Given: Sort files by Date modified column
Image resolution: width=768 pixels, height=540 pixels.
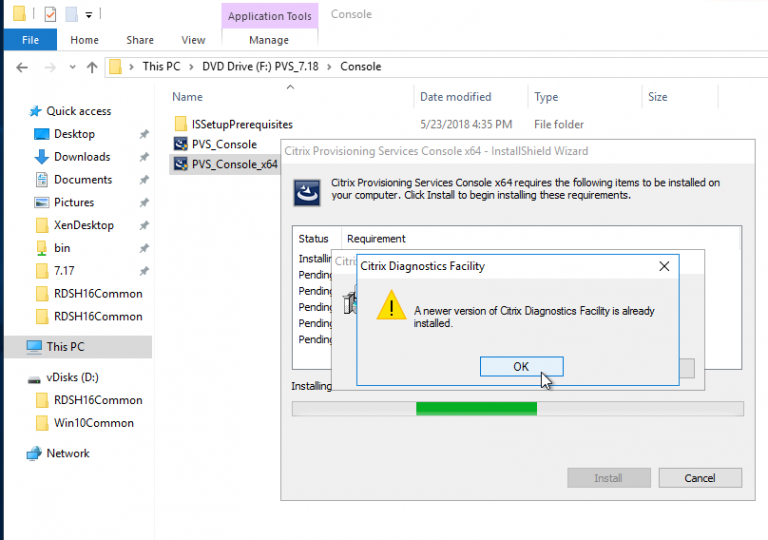Looking at the screenshot, I should click(455, 97).
